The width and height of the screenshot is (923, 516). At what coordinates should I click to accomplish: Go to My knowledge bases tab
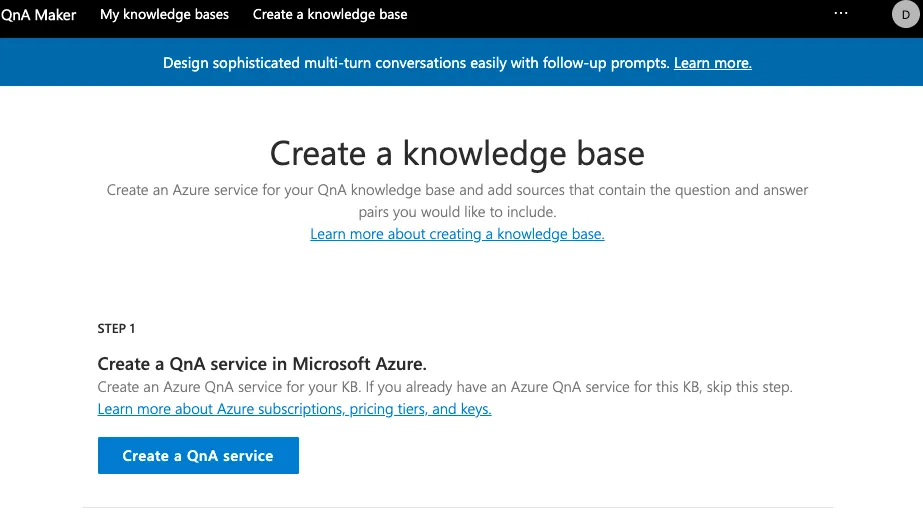164,15
